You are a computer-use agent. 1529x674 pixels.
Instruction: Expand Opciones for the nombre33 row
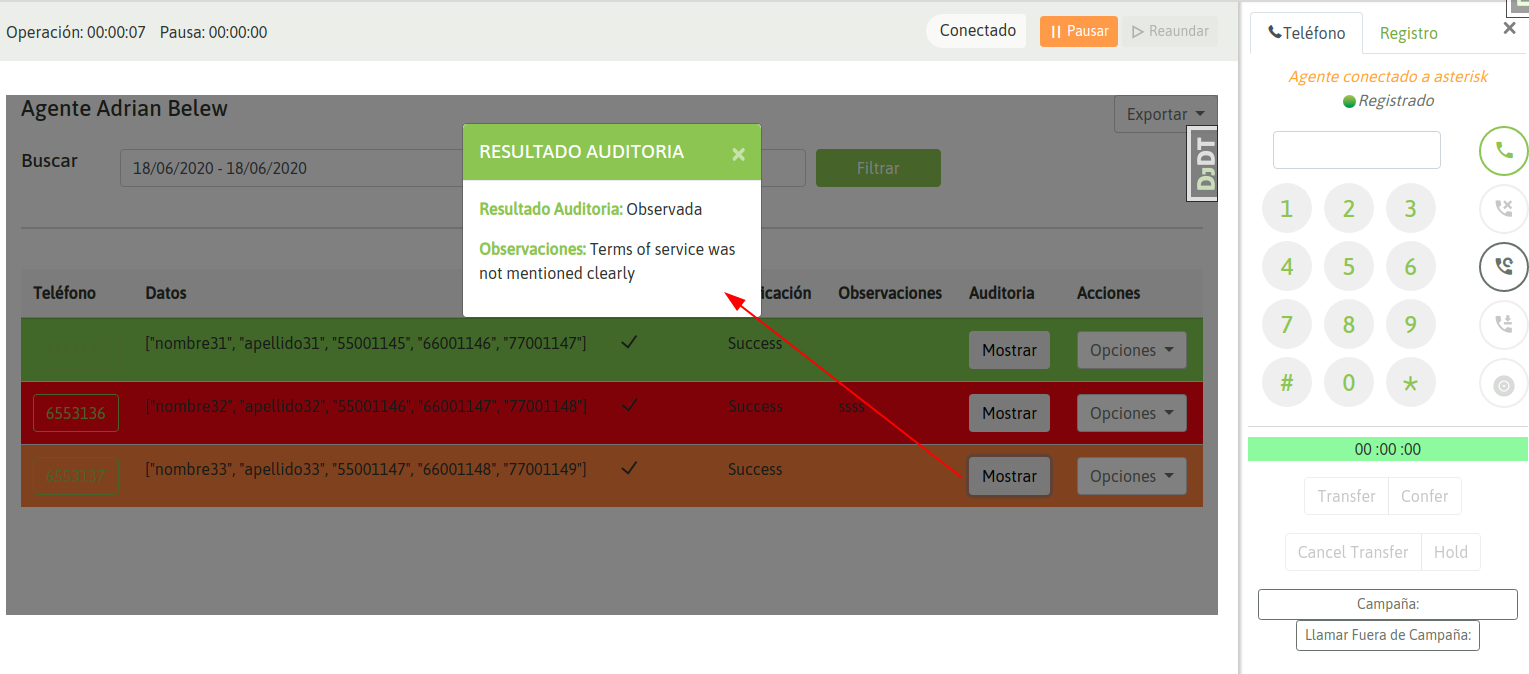click(x=1131, y=477)
